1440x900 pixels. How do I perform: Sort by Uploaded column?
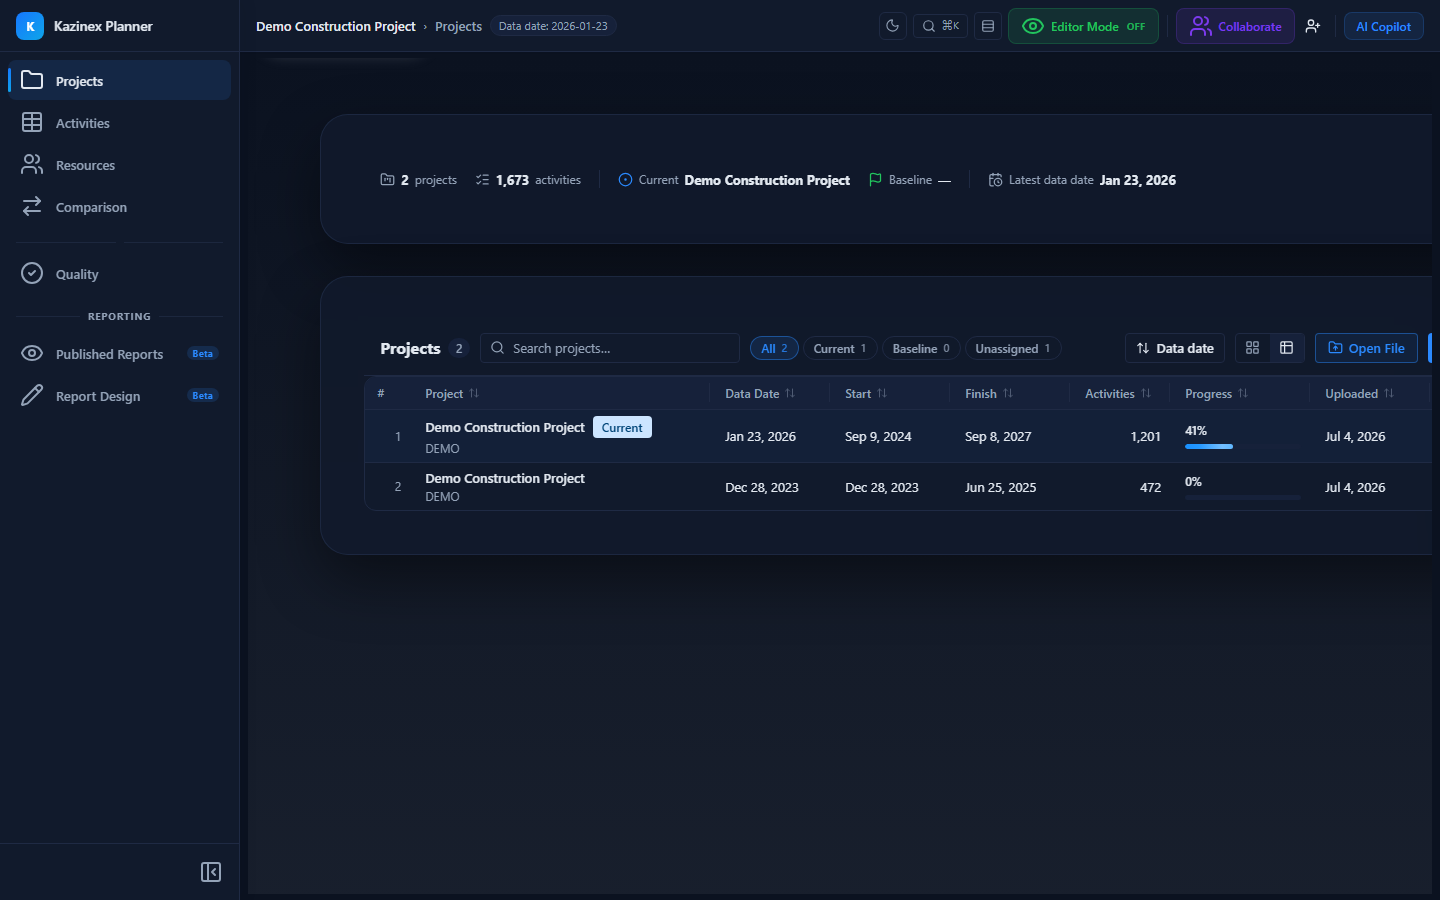pos(1360,394)
